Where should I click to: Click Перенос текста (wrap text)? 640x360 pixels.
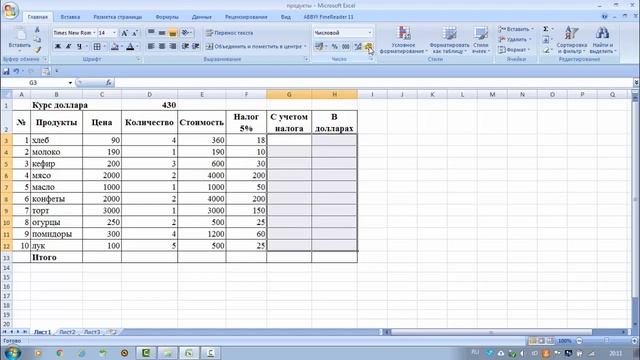click(x=229, y=33)
